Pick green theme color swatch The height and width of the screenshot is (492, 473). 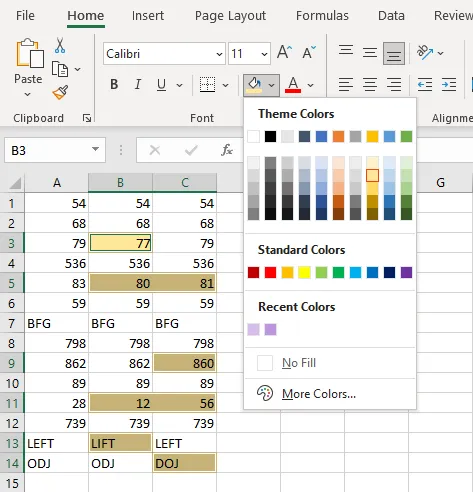coord(406,136)
